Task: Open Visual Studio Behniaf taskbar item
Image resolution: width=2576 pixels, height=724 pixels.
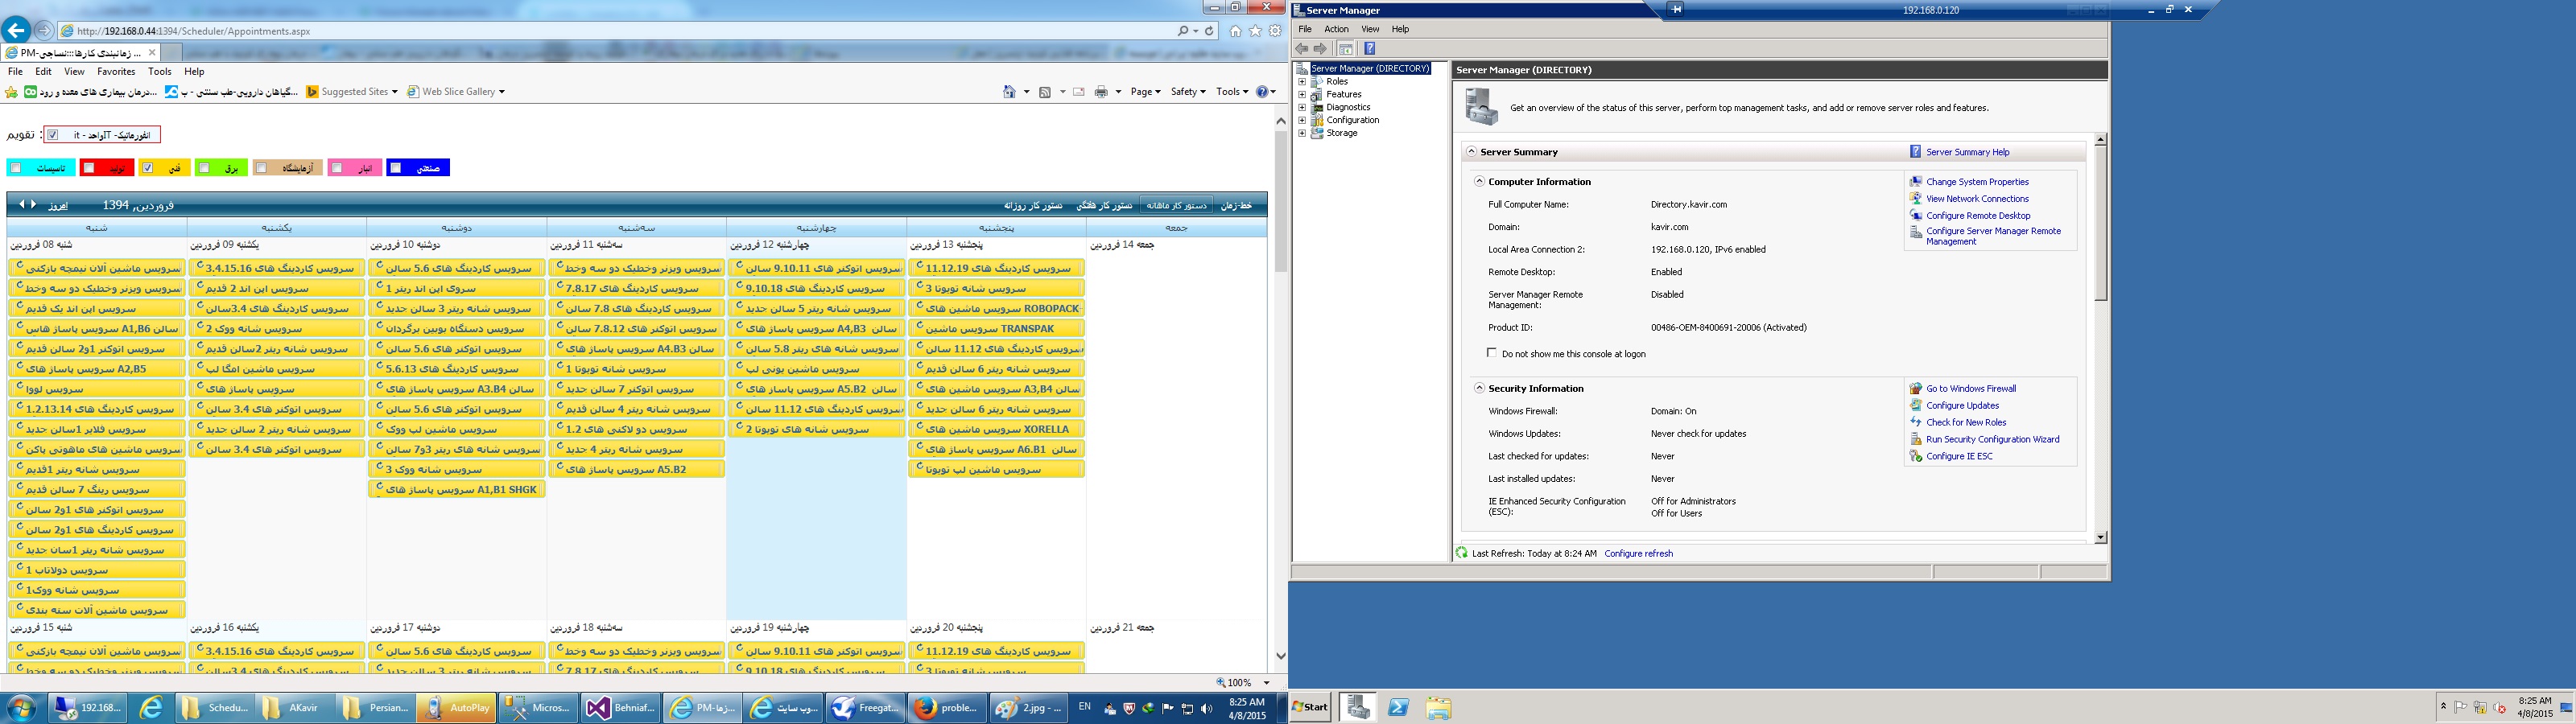Action: coord(620,708)
